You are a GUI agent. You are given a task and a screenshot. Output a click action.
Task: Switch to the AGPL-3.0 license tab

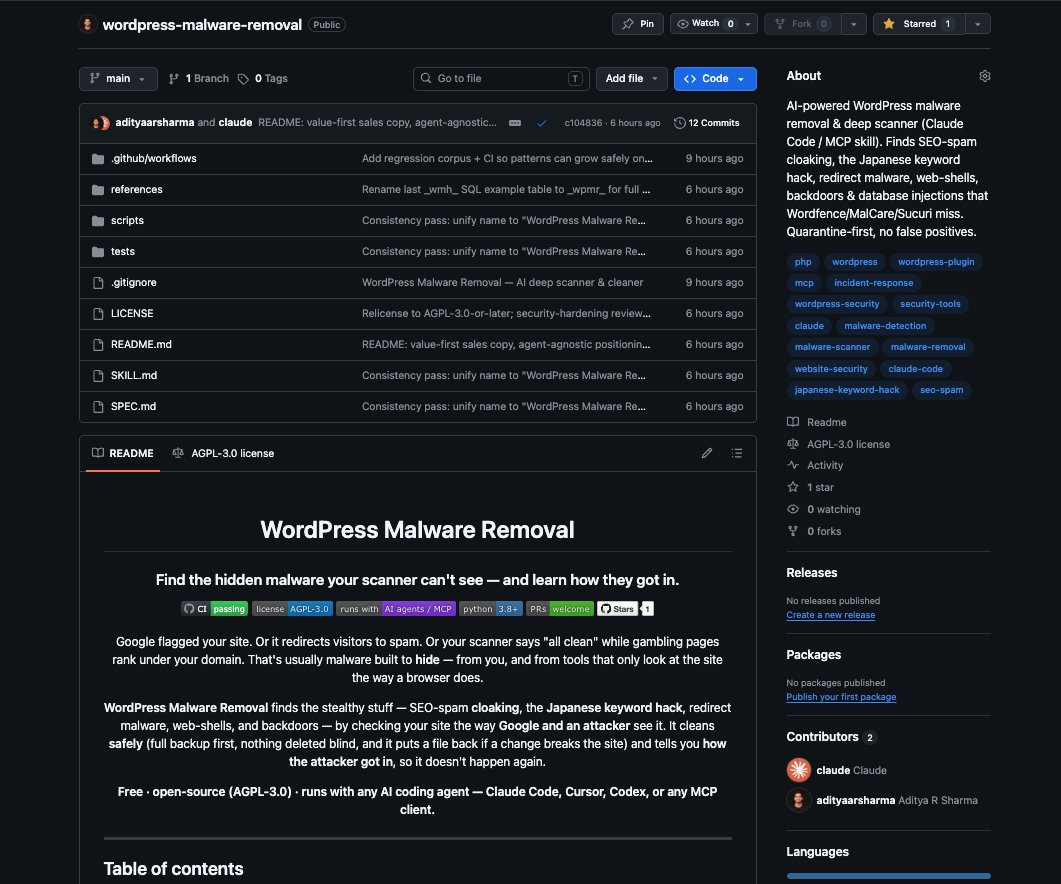(223, 453)
